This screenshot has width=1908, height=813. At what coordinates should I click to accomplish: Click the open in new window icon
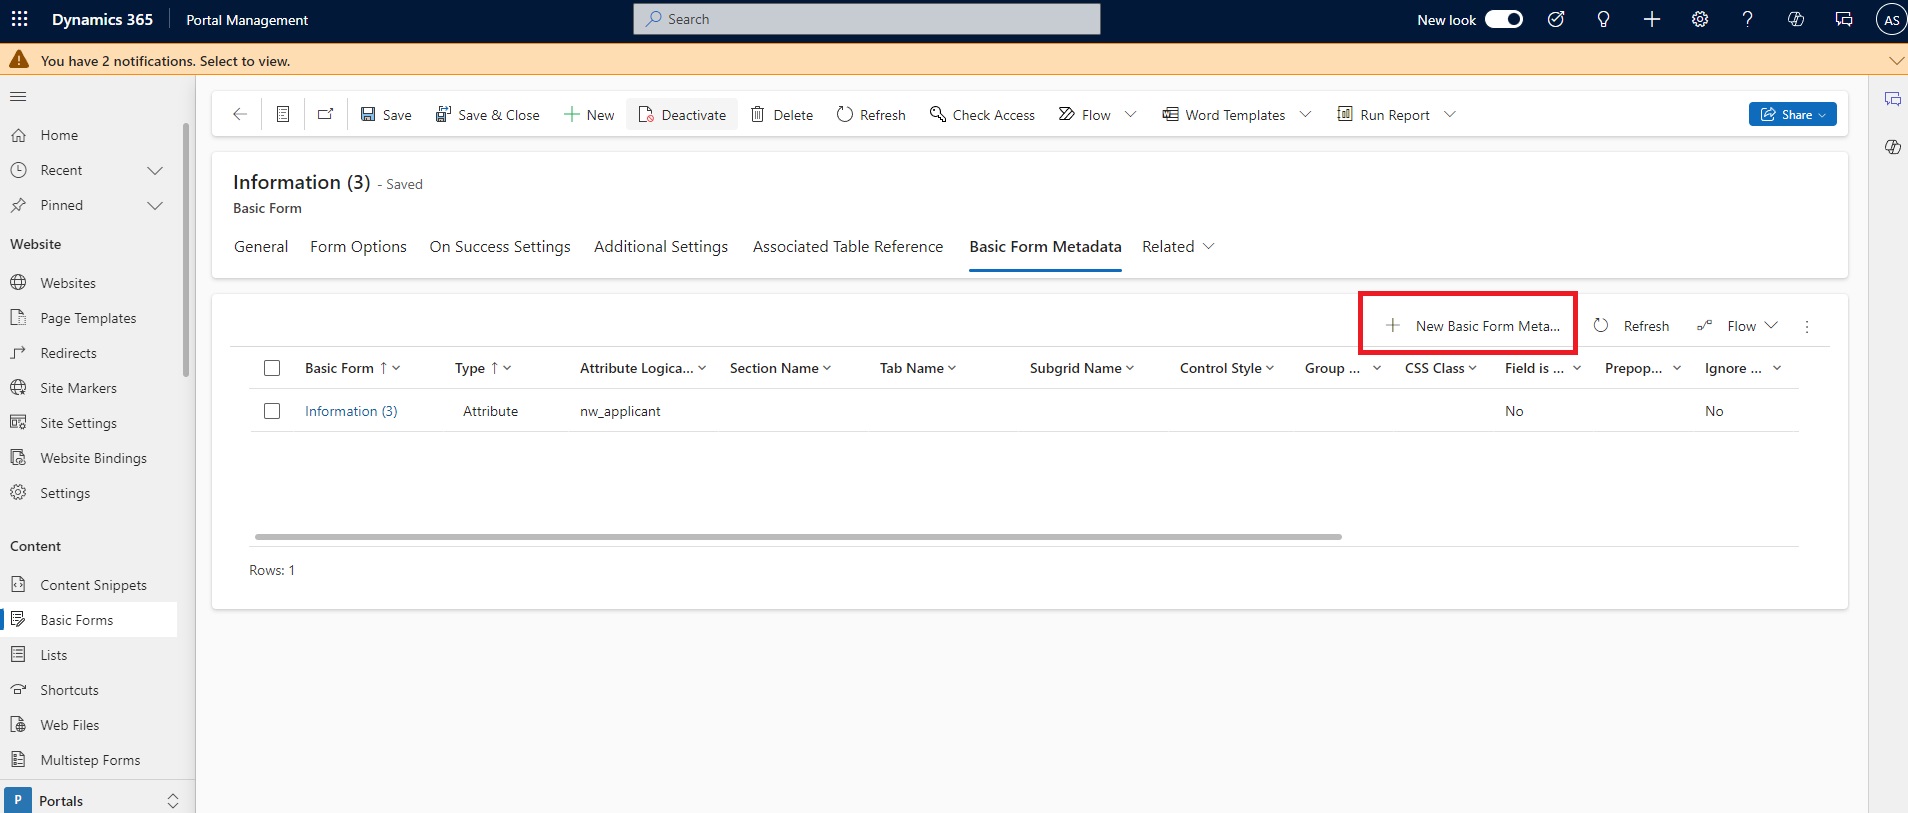point(325,115)
